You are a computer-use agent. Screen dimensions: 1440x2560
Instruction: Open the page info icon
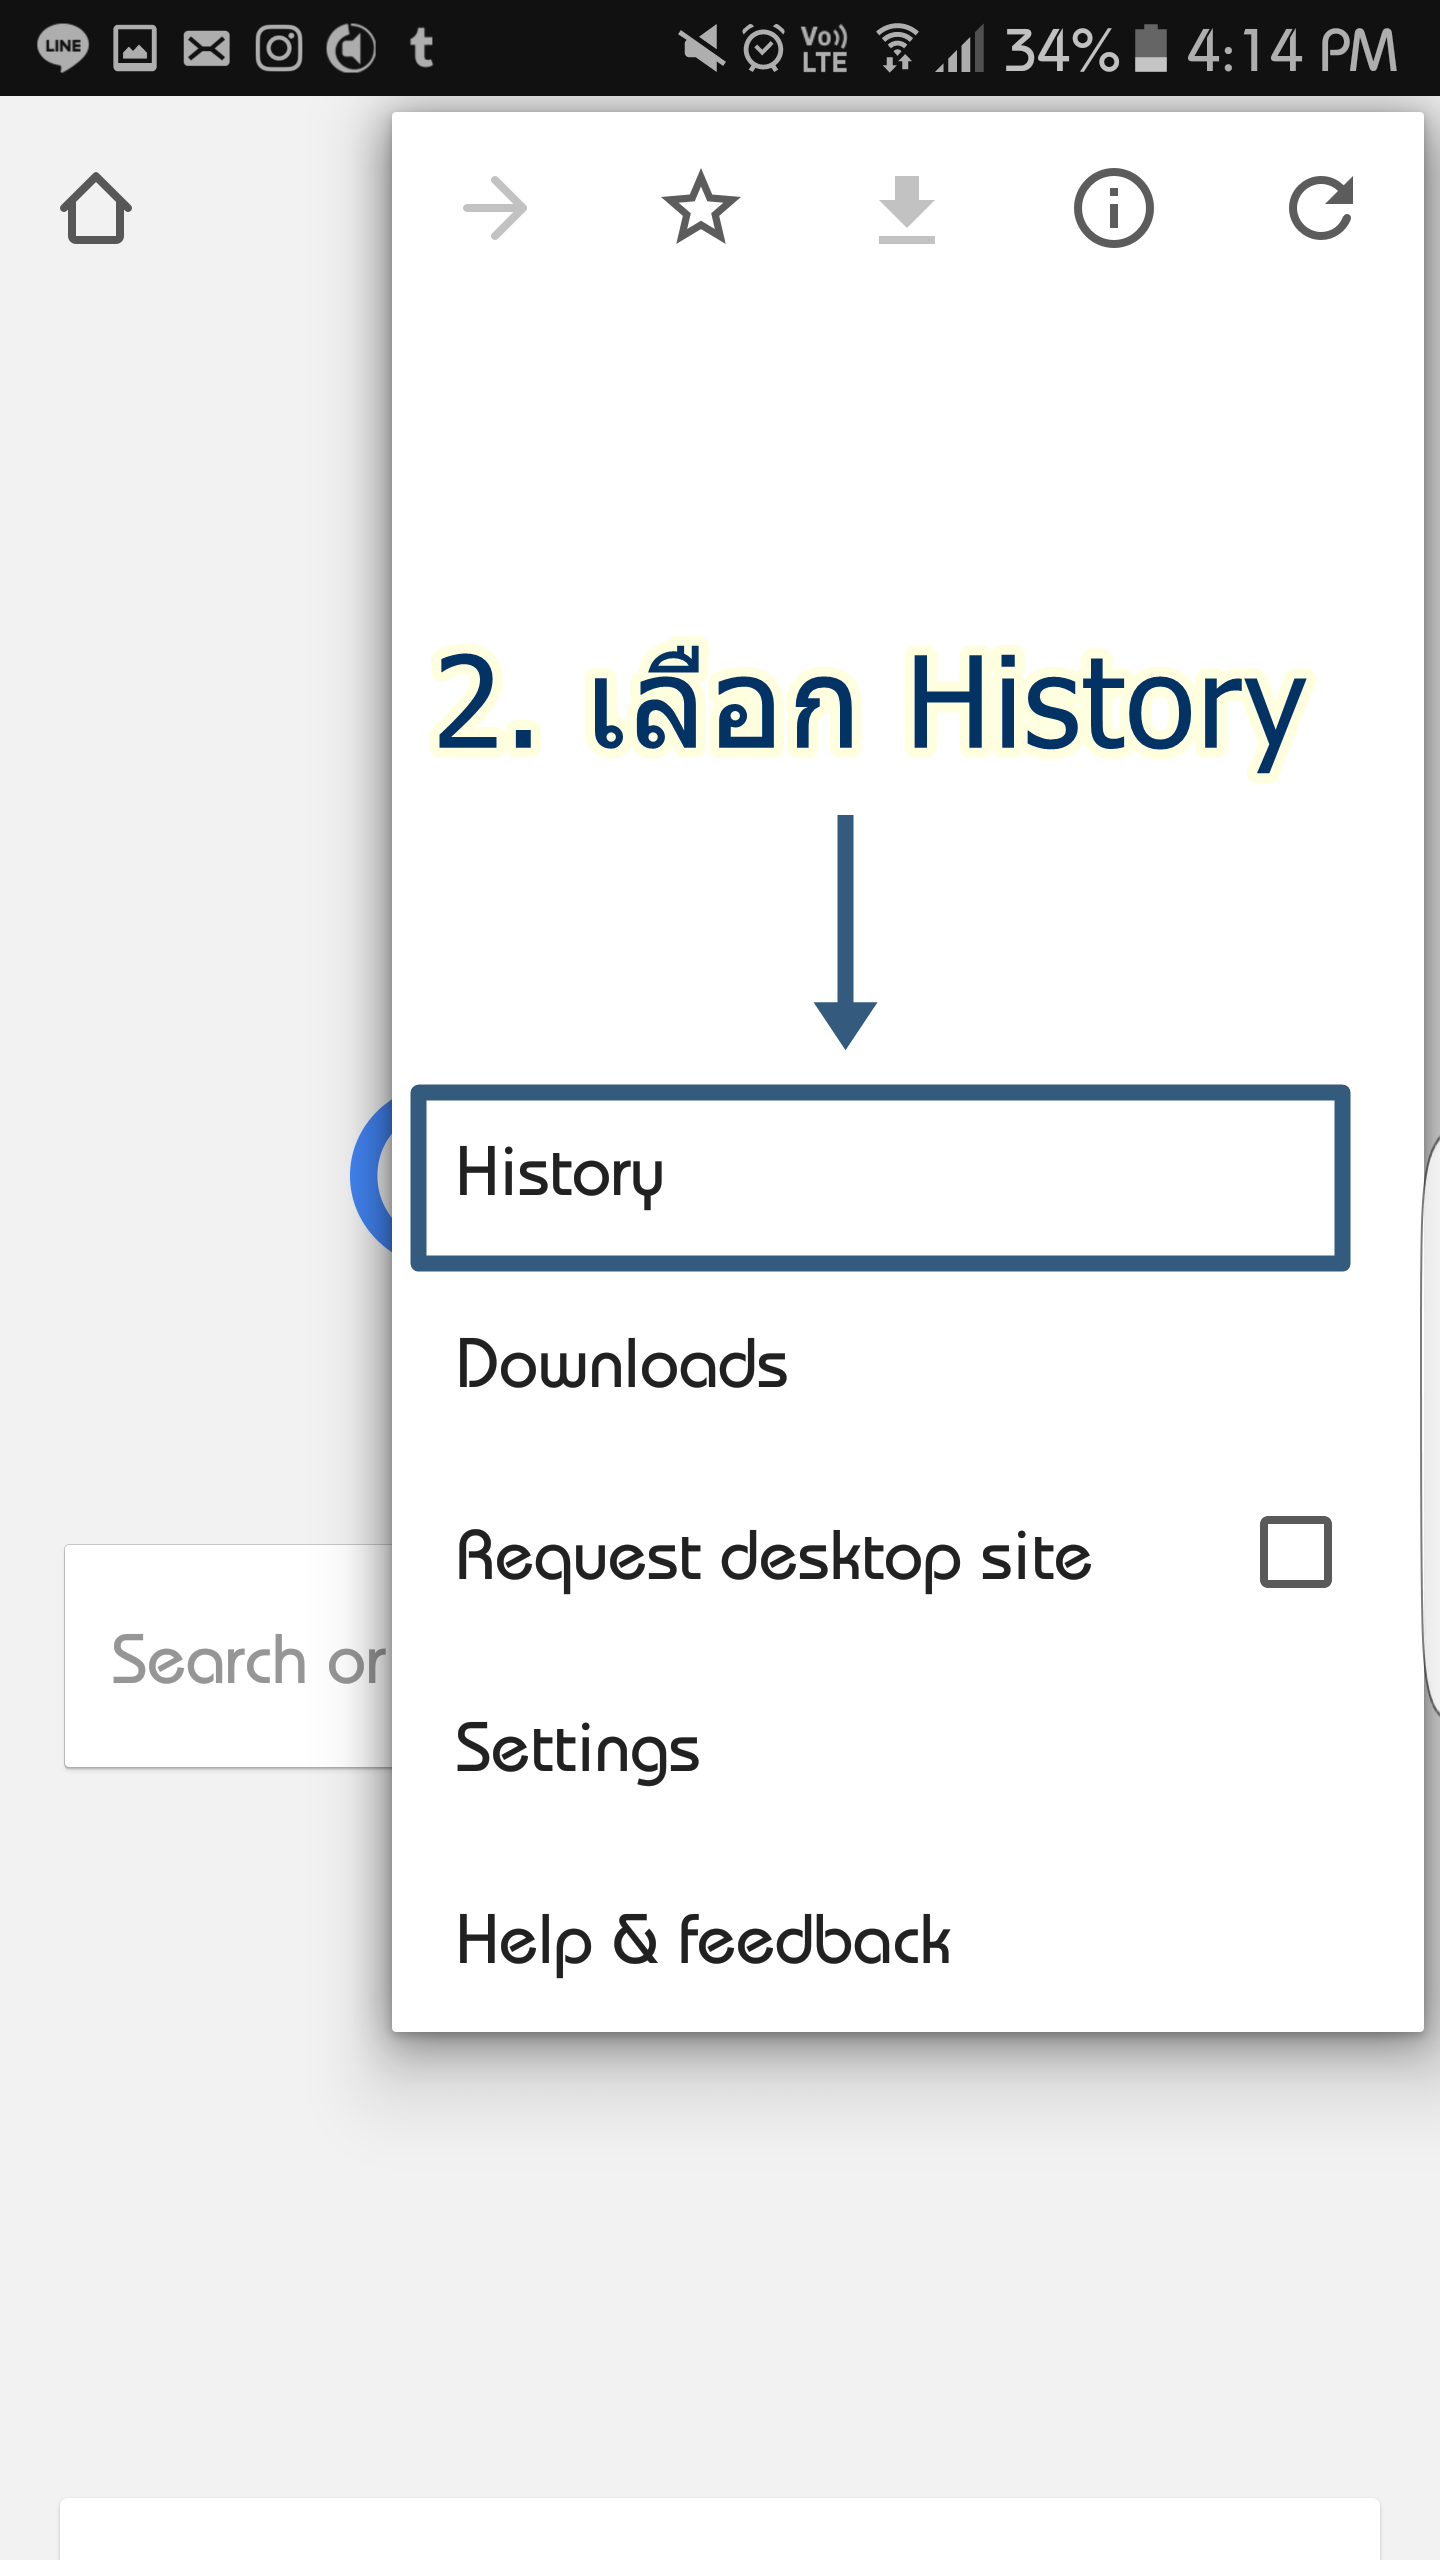(x=1114, y=208)
